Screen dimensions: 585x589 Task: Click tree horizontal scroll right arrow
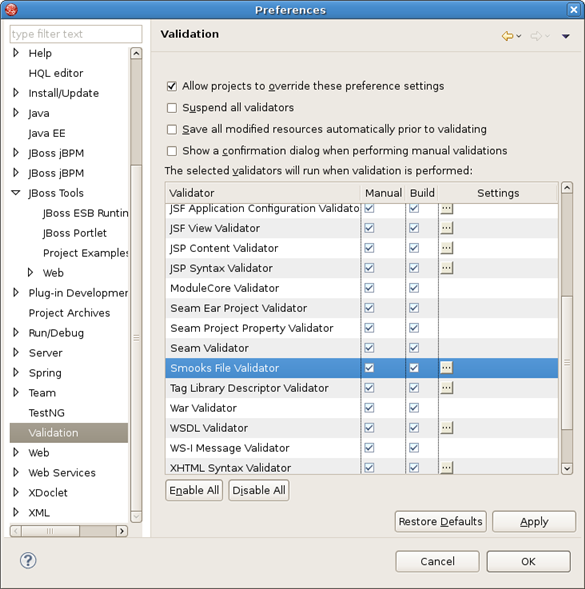122,531
